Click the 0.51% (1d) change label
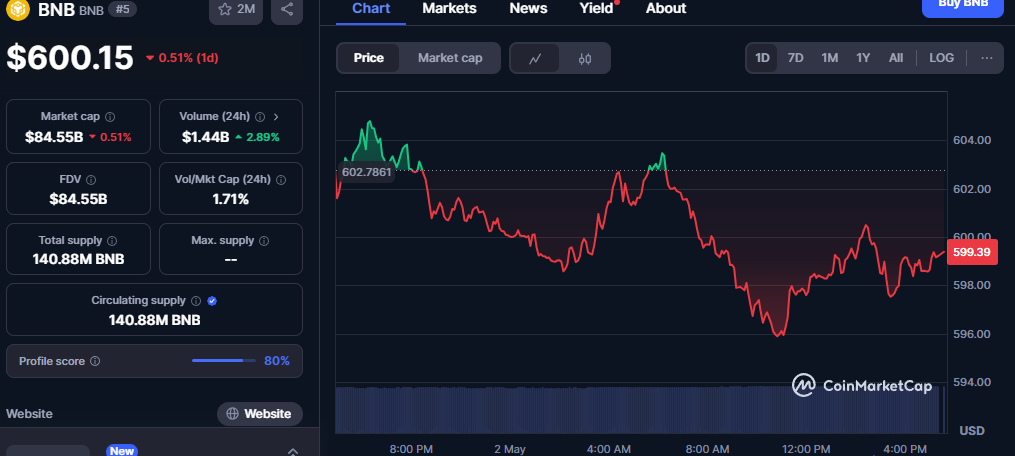 (x=186, y=58)
